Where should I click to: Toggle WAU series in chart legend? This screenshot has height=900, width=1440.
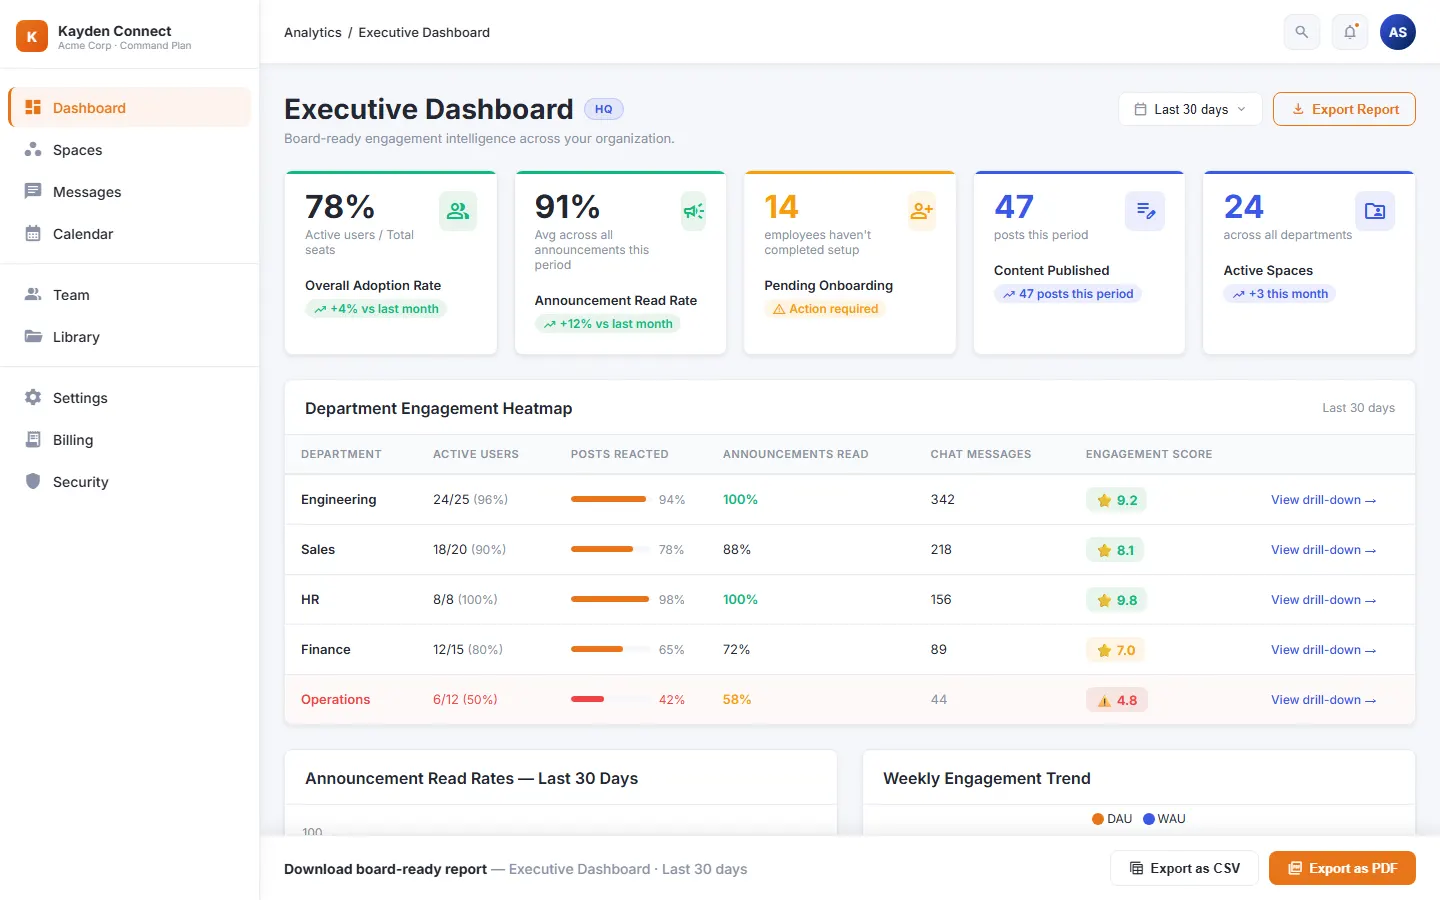click(x=1164, y=819)
